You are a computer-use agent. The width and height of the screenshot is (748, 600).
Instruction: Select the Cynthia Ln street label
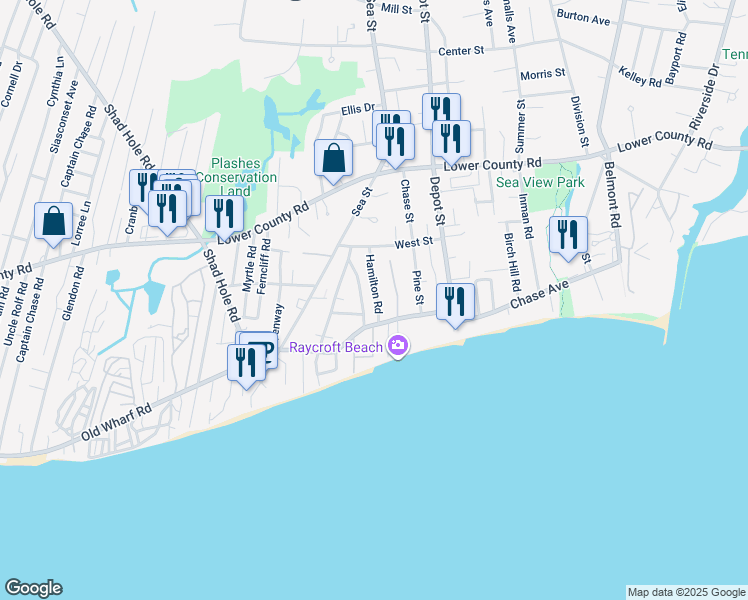[x=55, y=82]
